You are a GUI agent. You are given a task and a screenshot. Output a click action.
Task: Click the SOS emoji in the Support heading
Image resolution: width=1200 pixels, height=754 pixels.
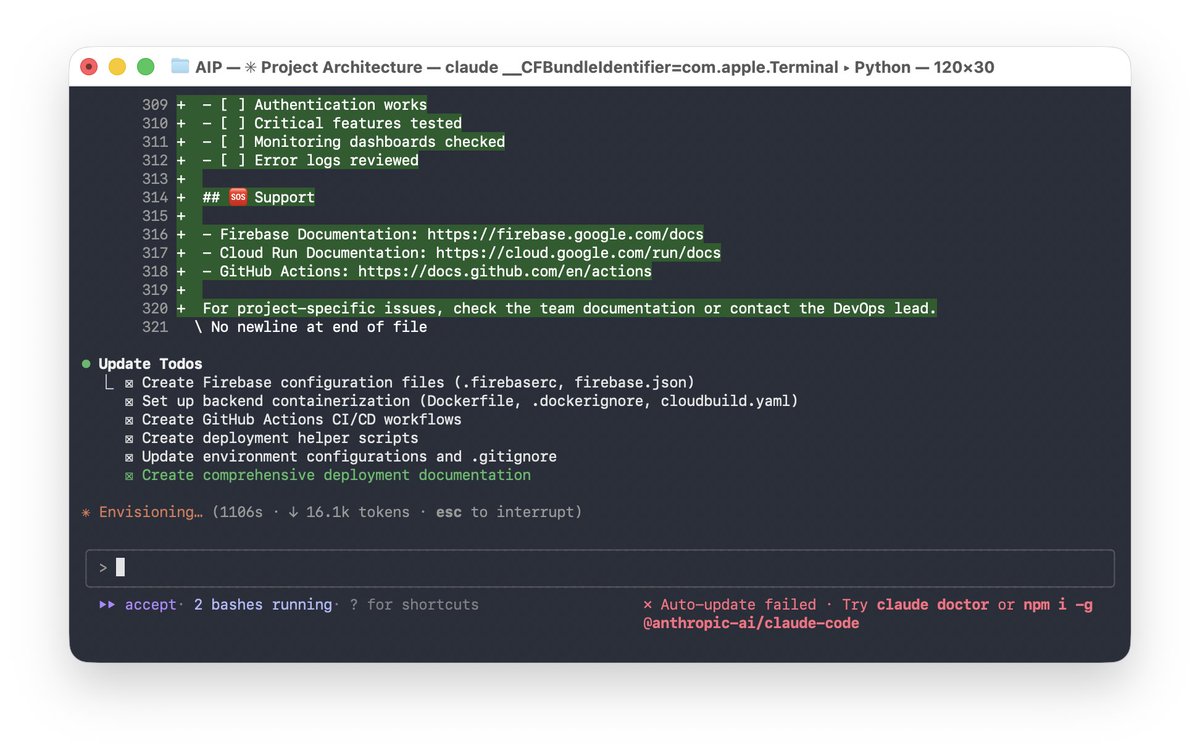coord(238,197)
